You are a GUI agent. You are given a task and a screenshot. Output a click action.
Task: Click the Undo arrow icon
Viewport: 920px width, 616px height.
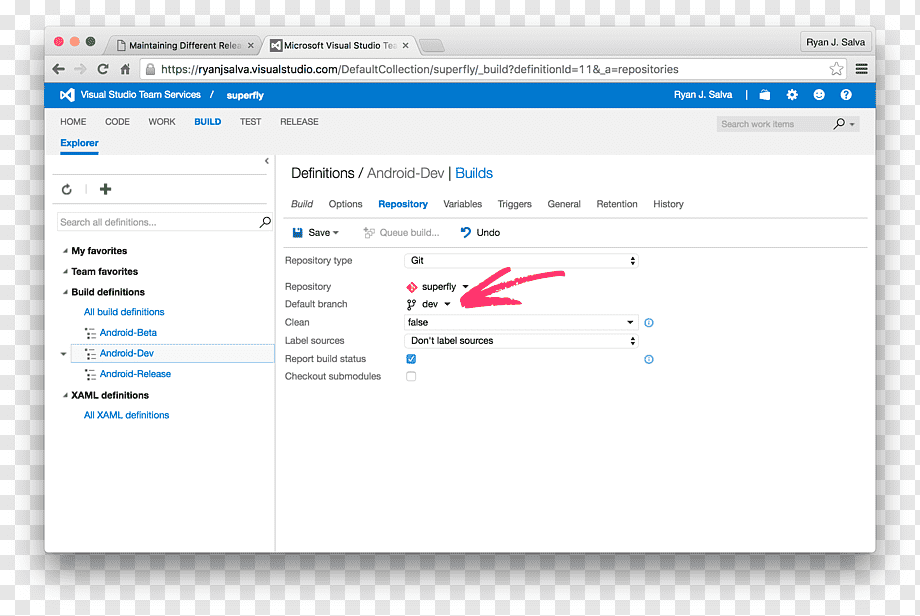tap(466, 232)
